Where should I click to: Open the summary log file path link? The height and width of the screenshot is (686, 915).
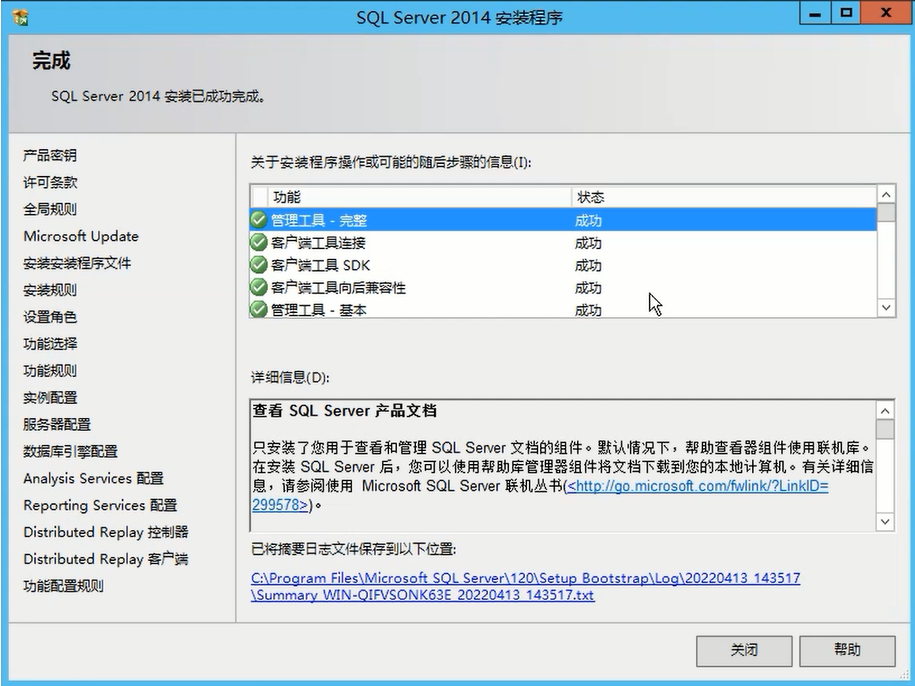pyautogui.click(x=526, y=587)
